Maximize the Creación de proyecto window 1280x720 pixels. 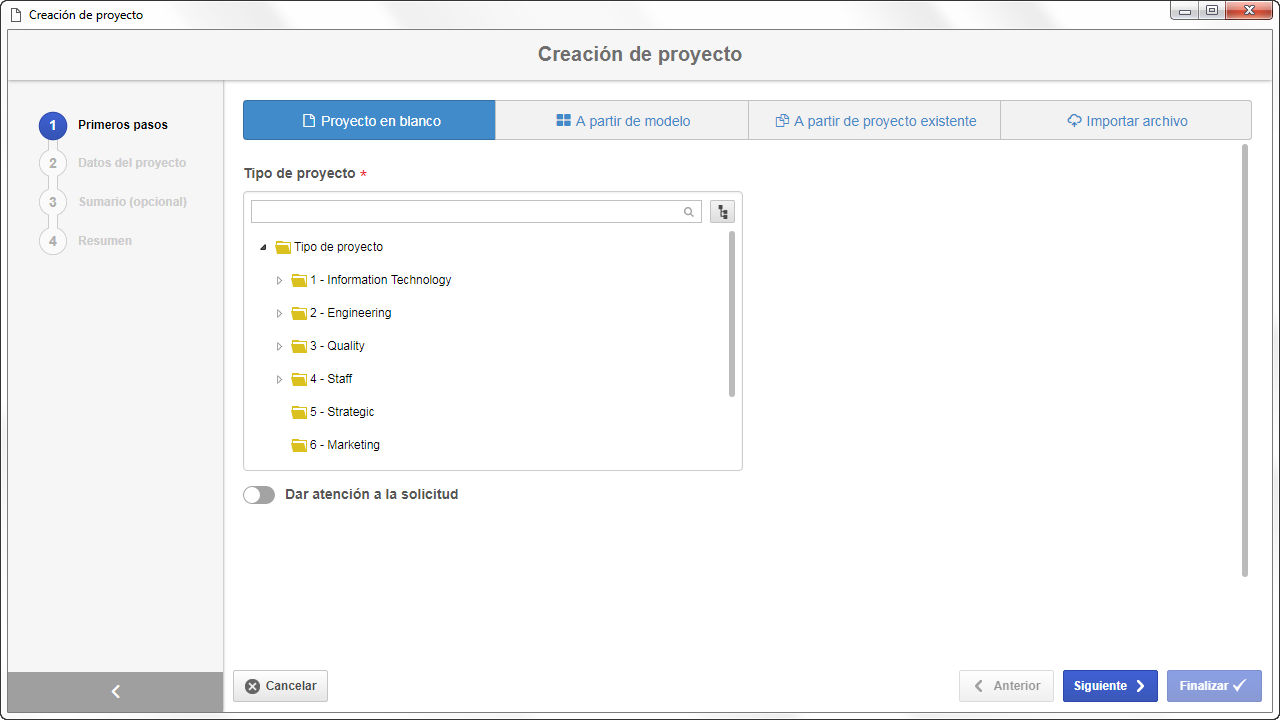point(1211,10)
